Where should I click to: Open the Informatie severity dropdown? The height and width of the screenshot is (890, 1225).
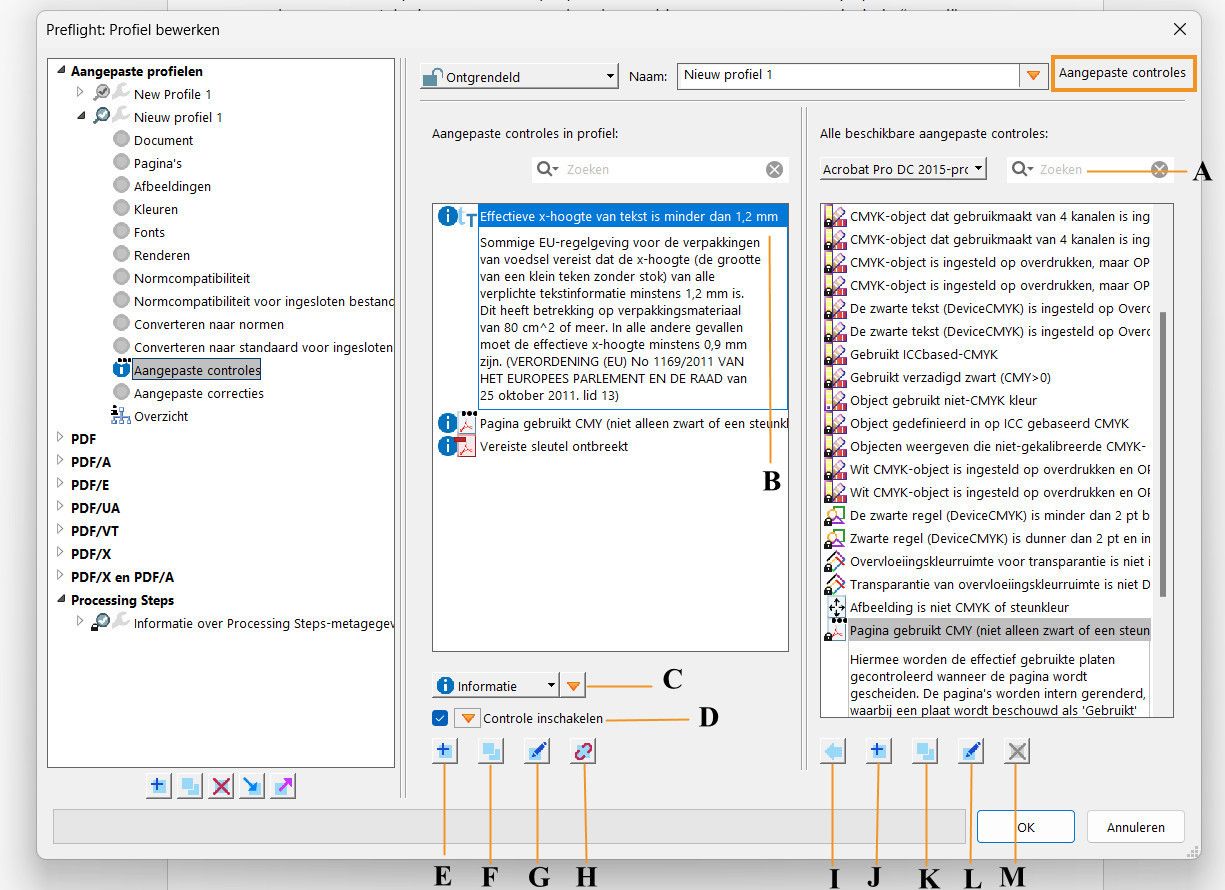[x=494, y=685]
